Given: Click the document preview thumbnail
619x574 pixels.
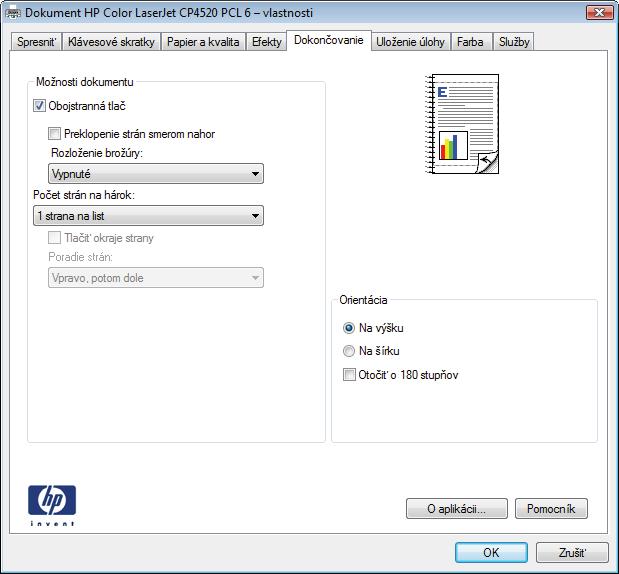Looking at the screenshot, I should coord(462,124).
